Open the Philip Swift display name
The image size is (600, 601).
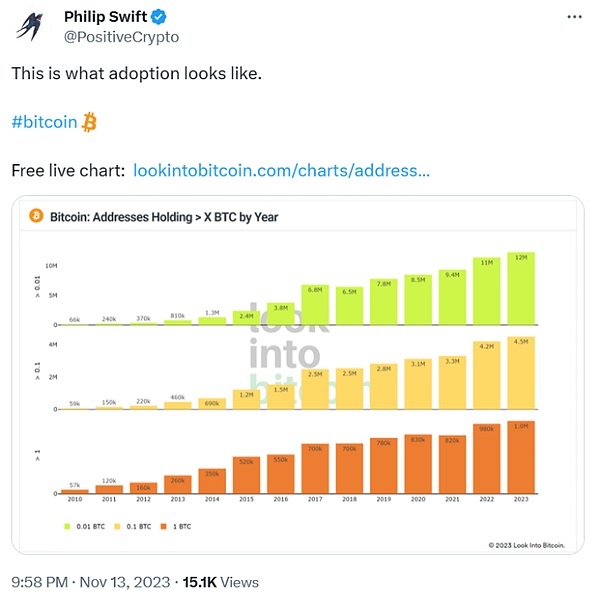(x=106, y=18)
